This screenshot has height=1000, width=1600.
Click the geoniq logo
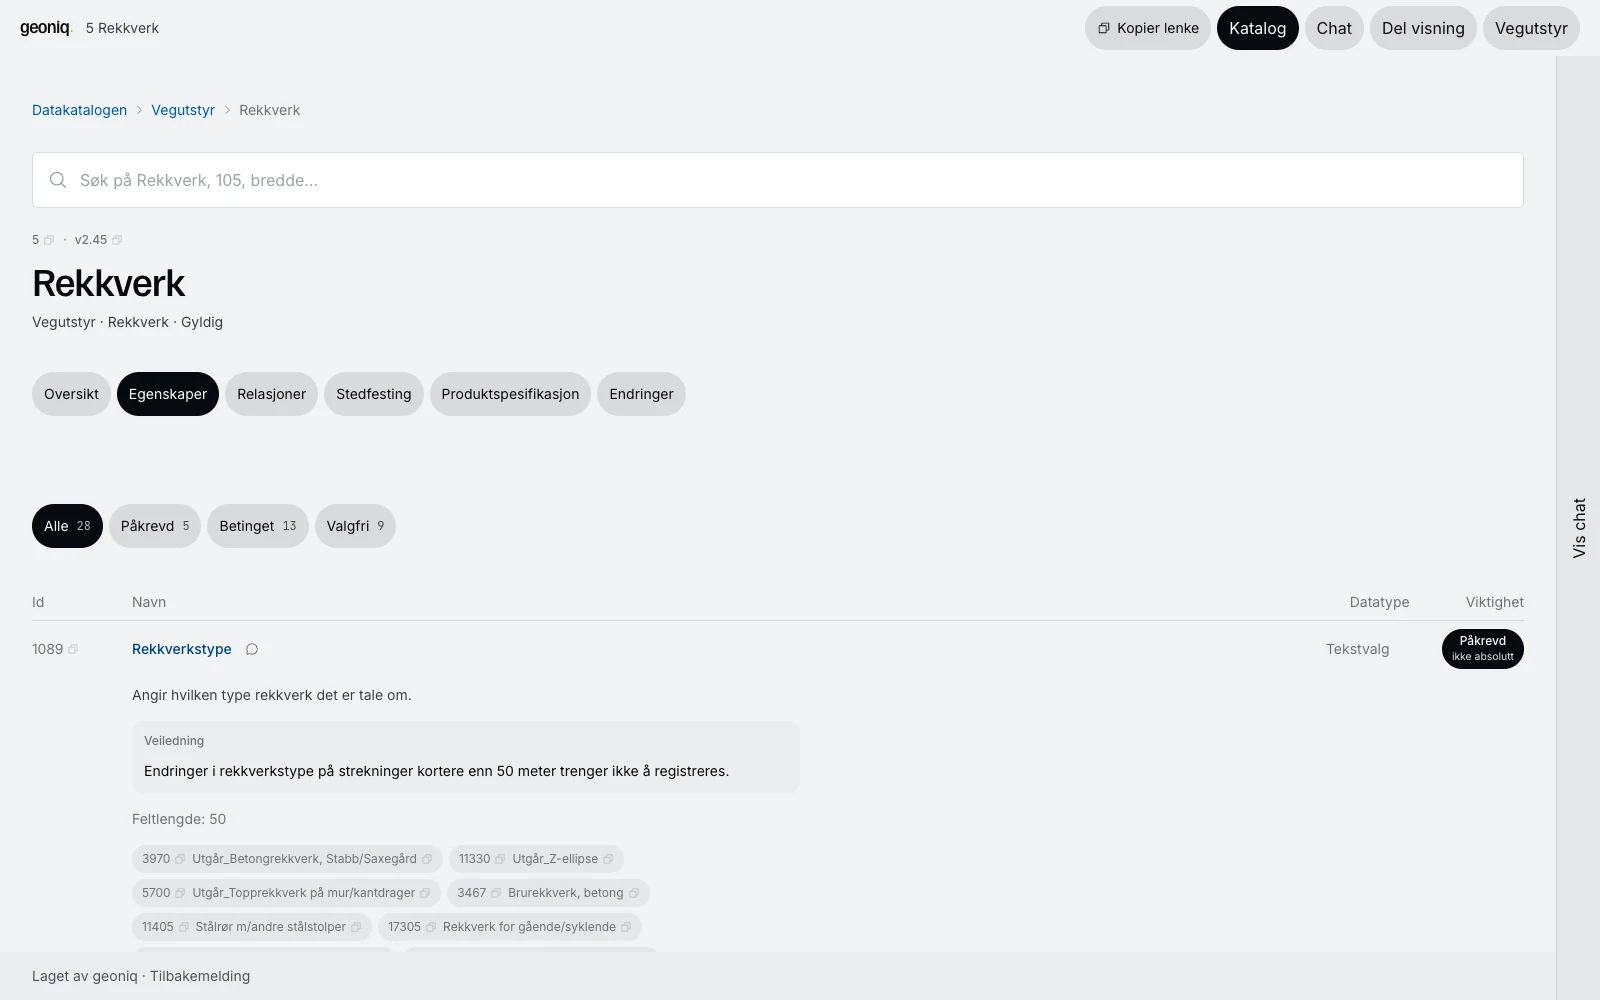point(46,28)
